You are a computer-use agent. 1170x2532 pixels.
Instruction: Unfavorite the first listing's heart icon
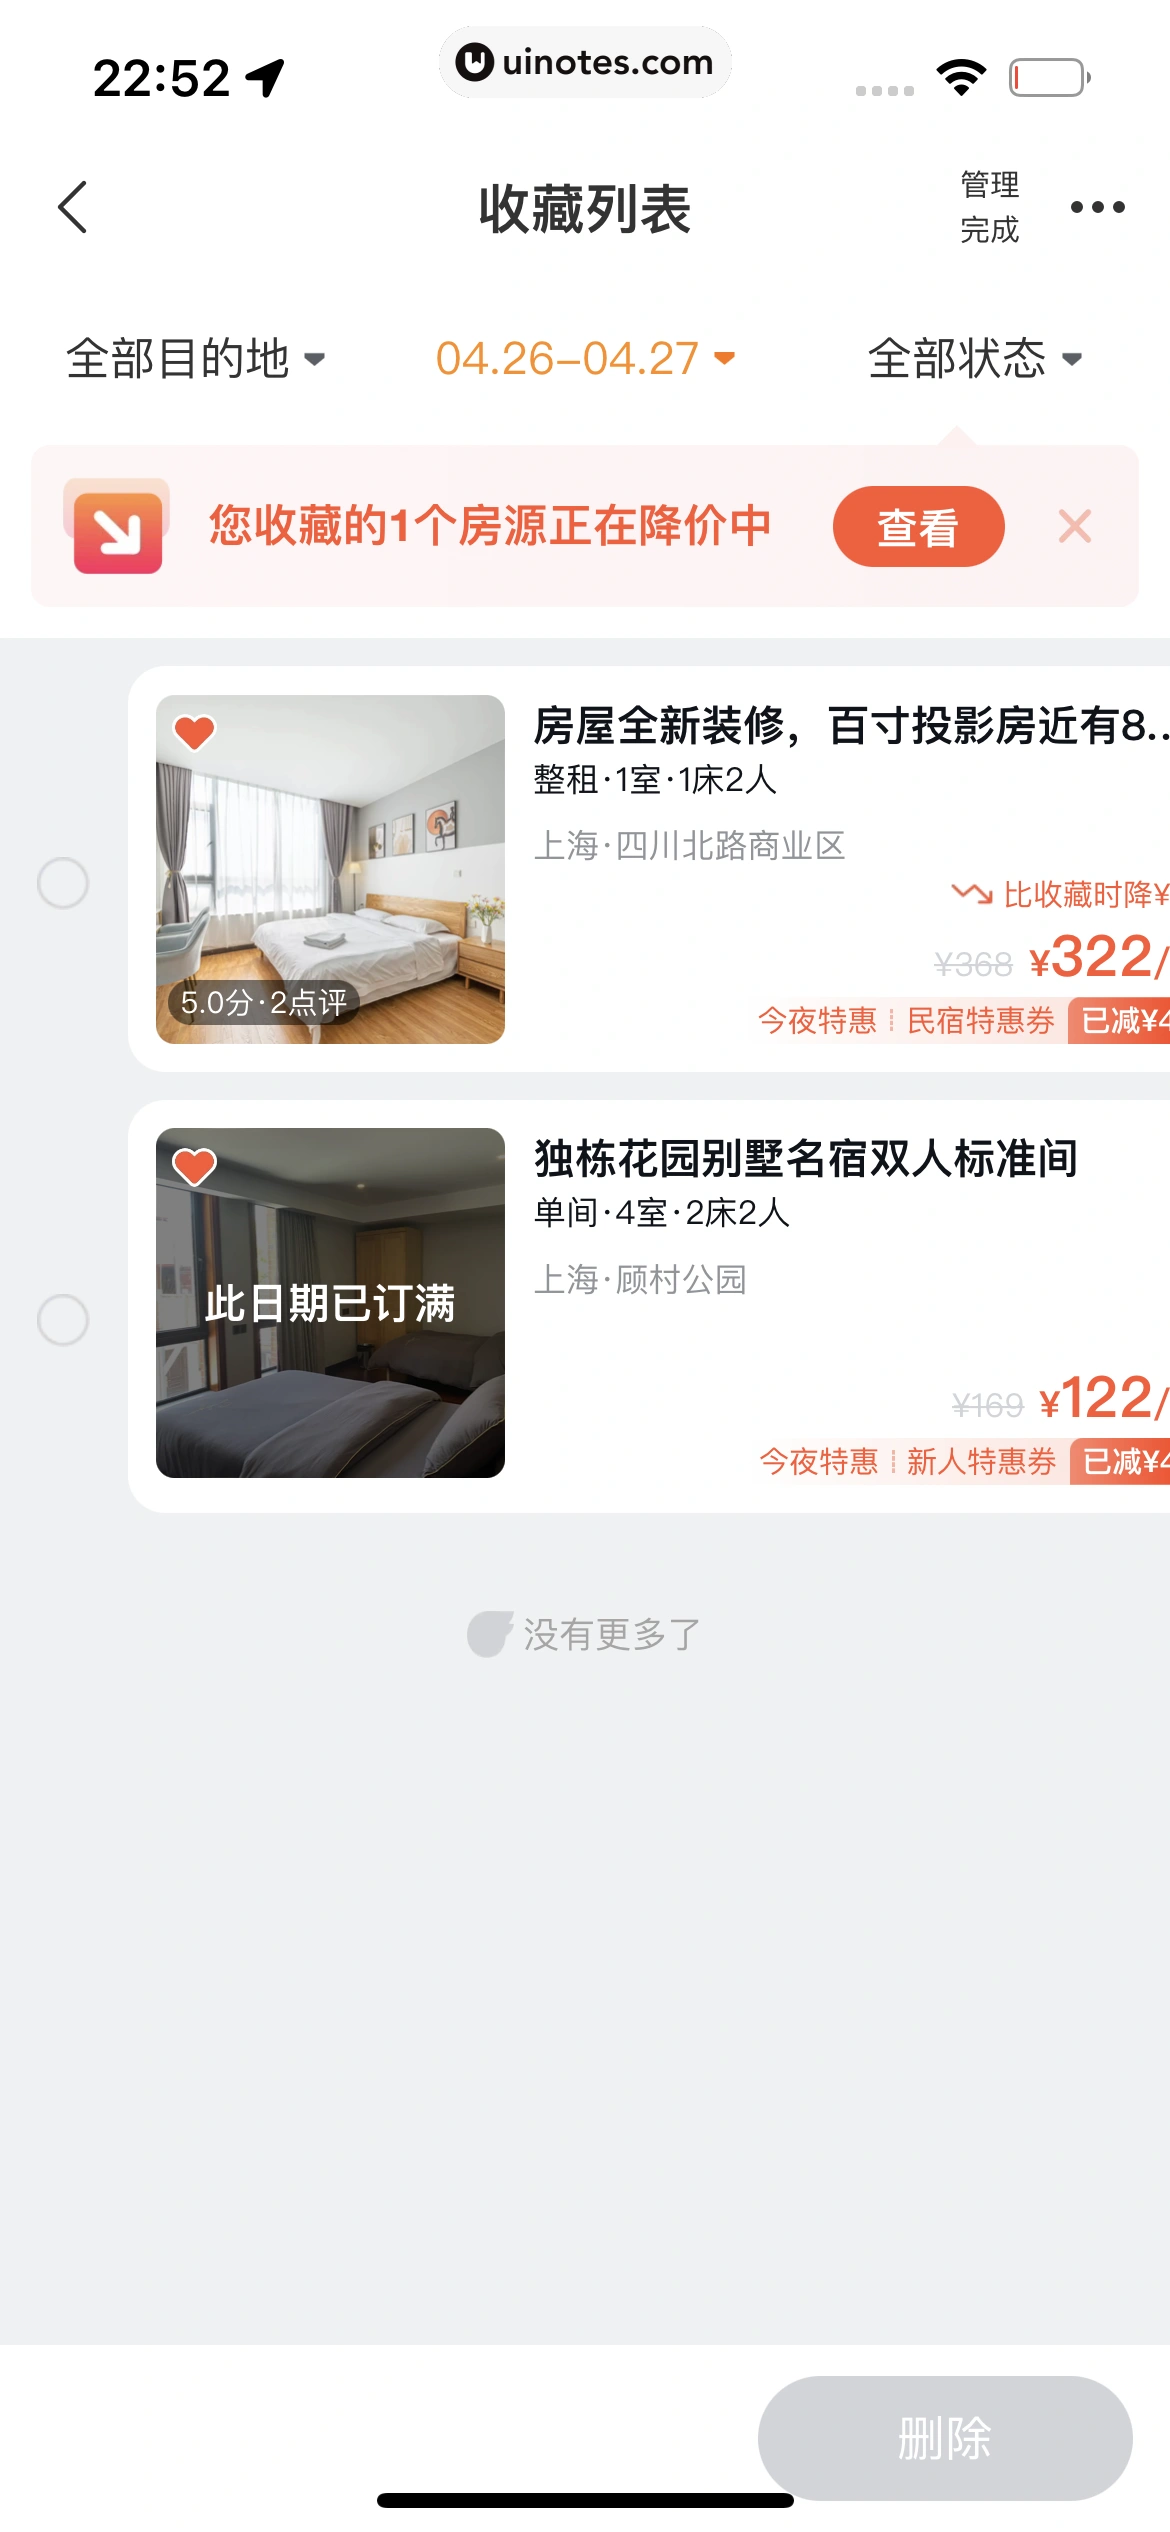[194, 733]
